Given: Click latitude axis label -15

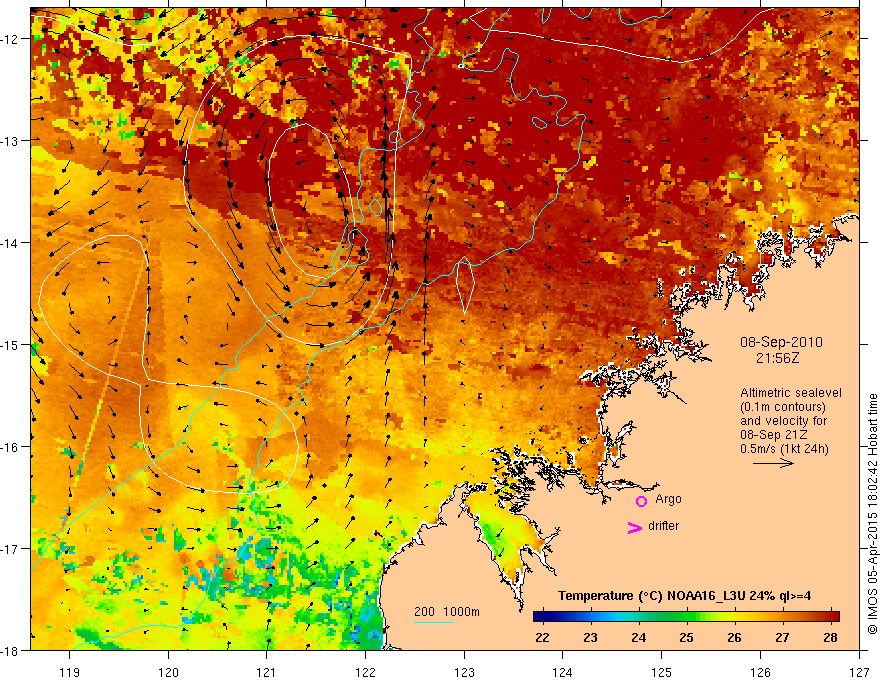Looking at the screenshot, I should pos(11,345).
